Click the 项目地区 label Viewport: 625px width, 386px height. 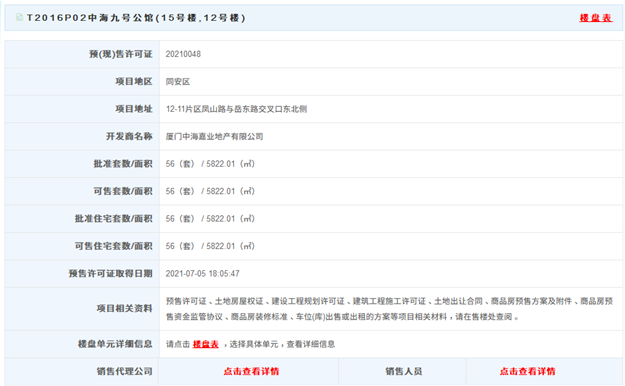tap(134, 82)
